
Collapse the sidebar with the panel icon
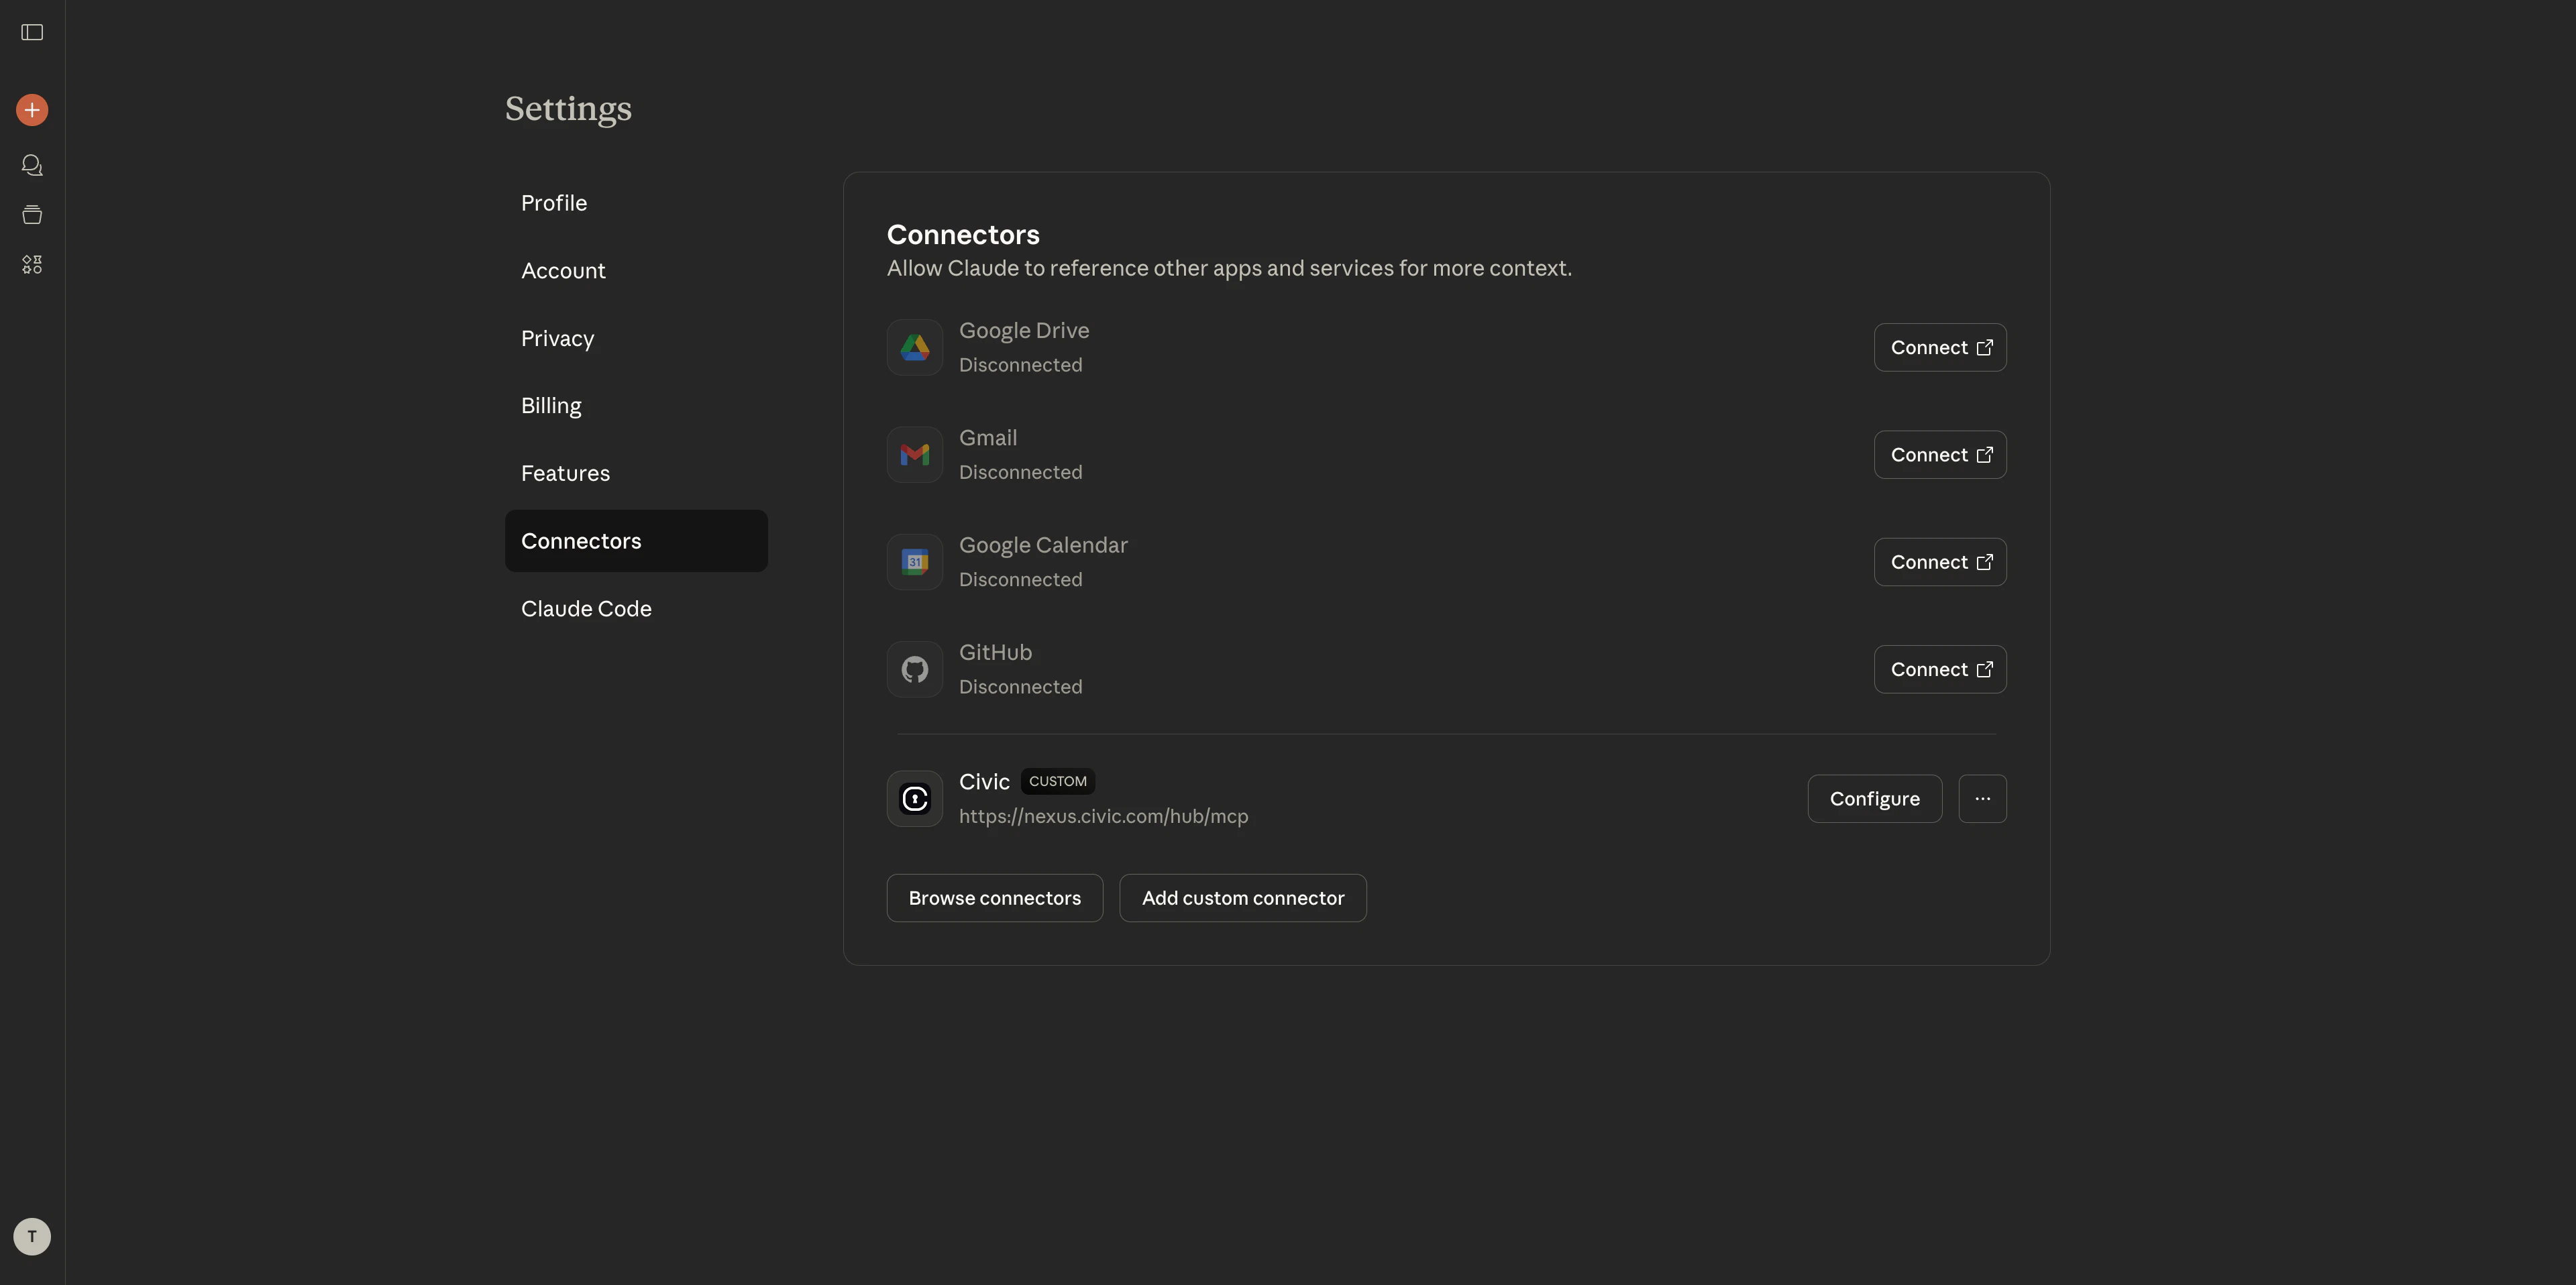point(31,33)
